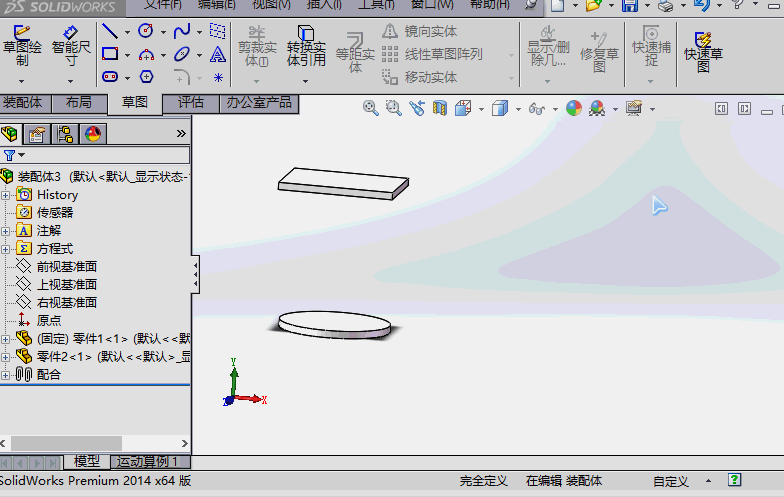Viewport: 784px width, 497px height.
Task: Open the Hide/Show Items dropdown arrow
Action: tap(555, 109)
